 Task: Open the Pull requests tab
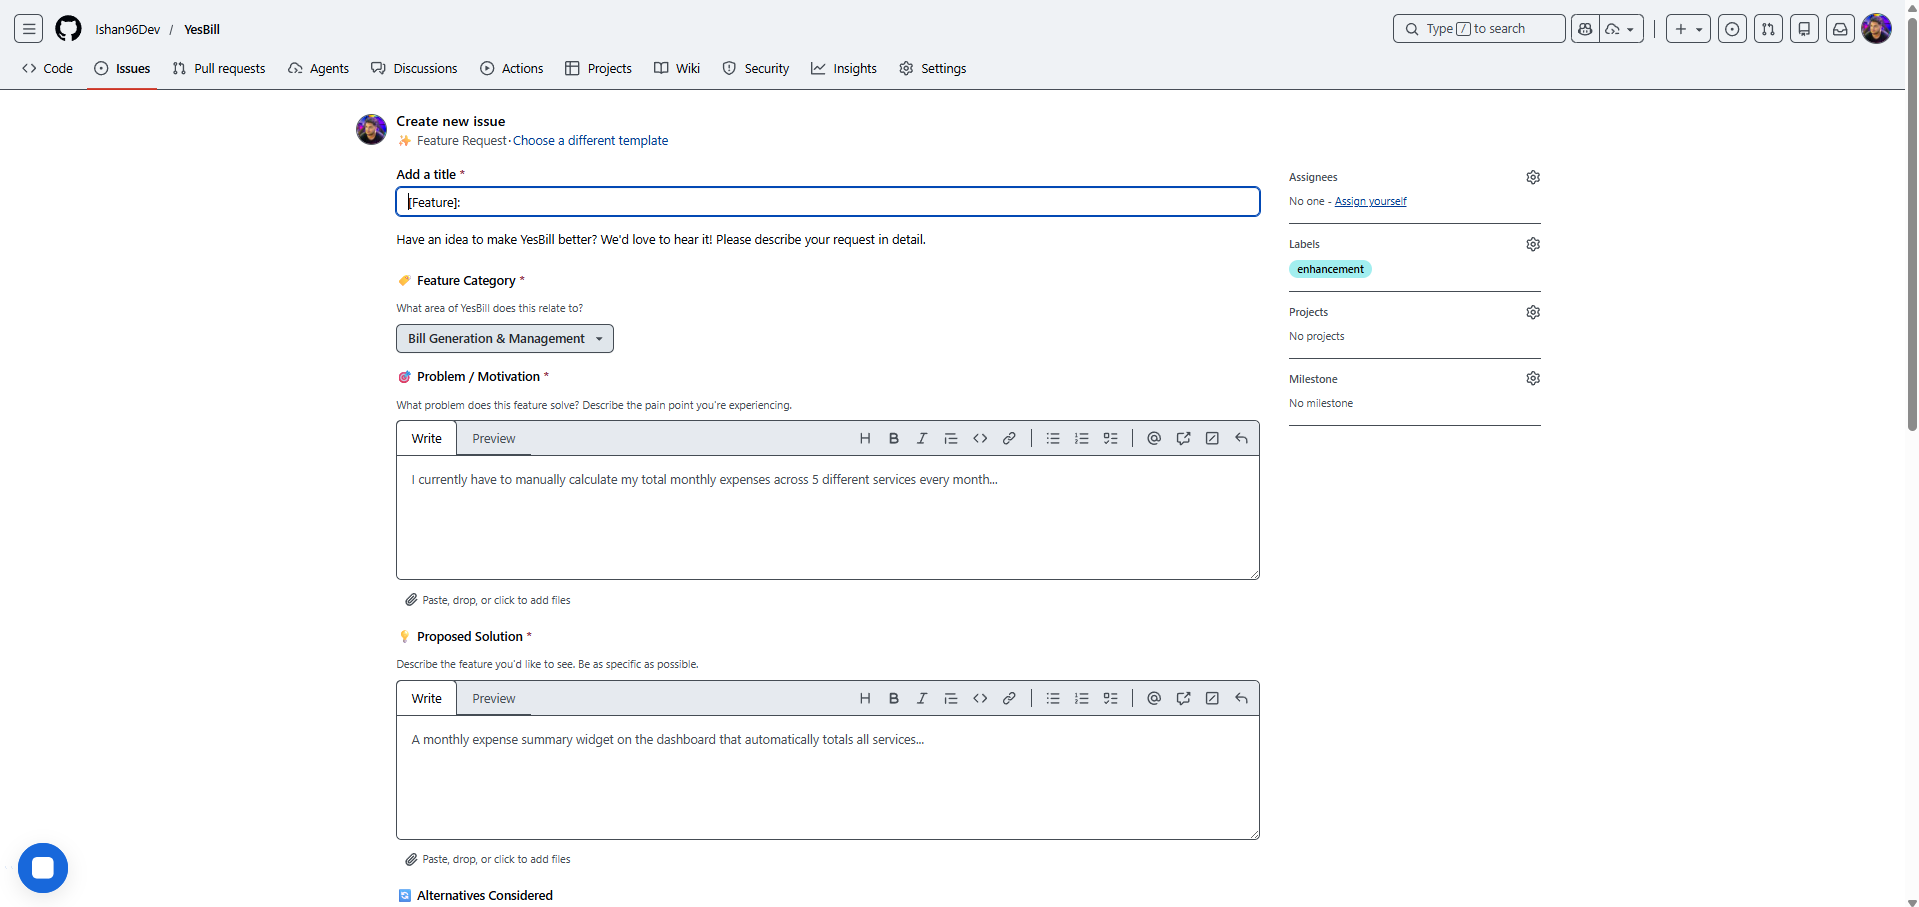219,68
